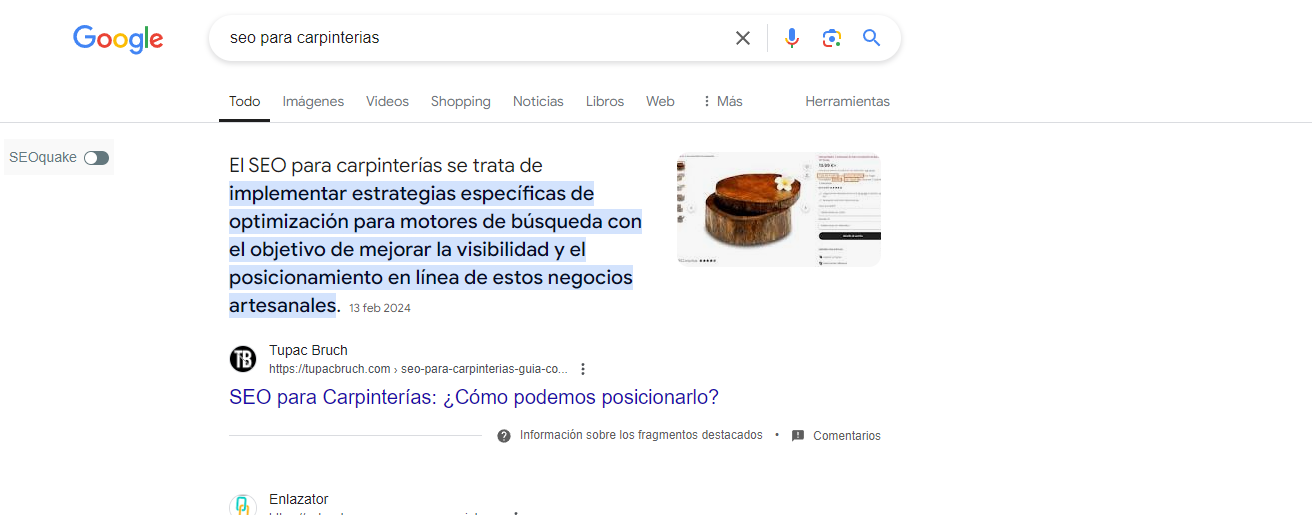Click the featured snippet info question-mark icon
Image resolution: width=1312 pixels, height=515 pixels.
coord(504,436)
